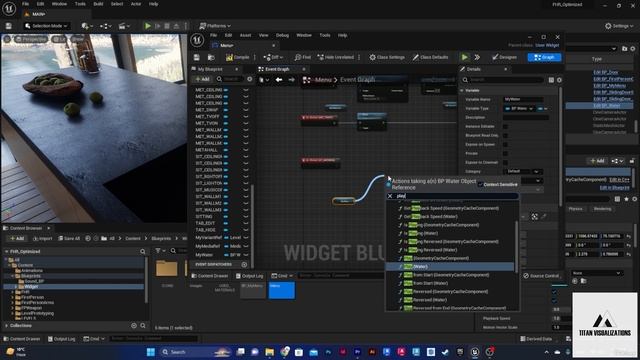Expand the Collections section
This screenshot has height=360, width=640.
(x=7, y=326)
